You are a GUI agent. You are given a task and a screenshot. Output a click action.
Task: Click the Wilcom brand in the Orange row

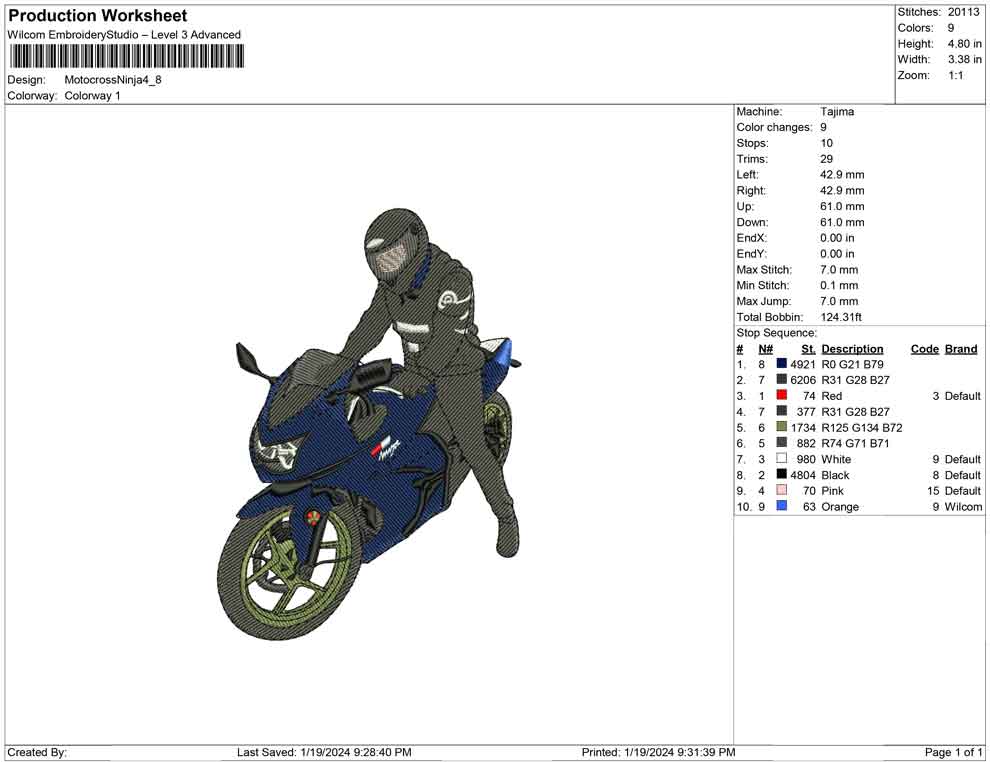pos(963,506)
